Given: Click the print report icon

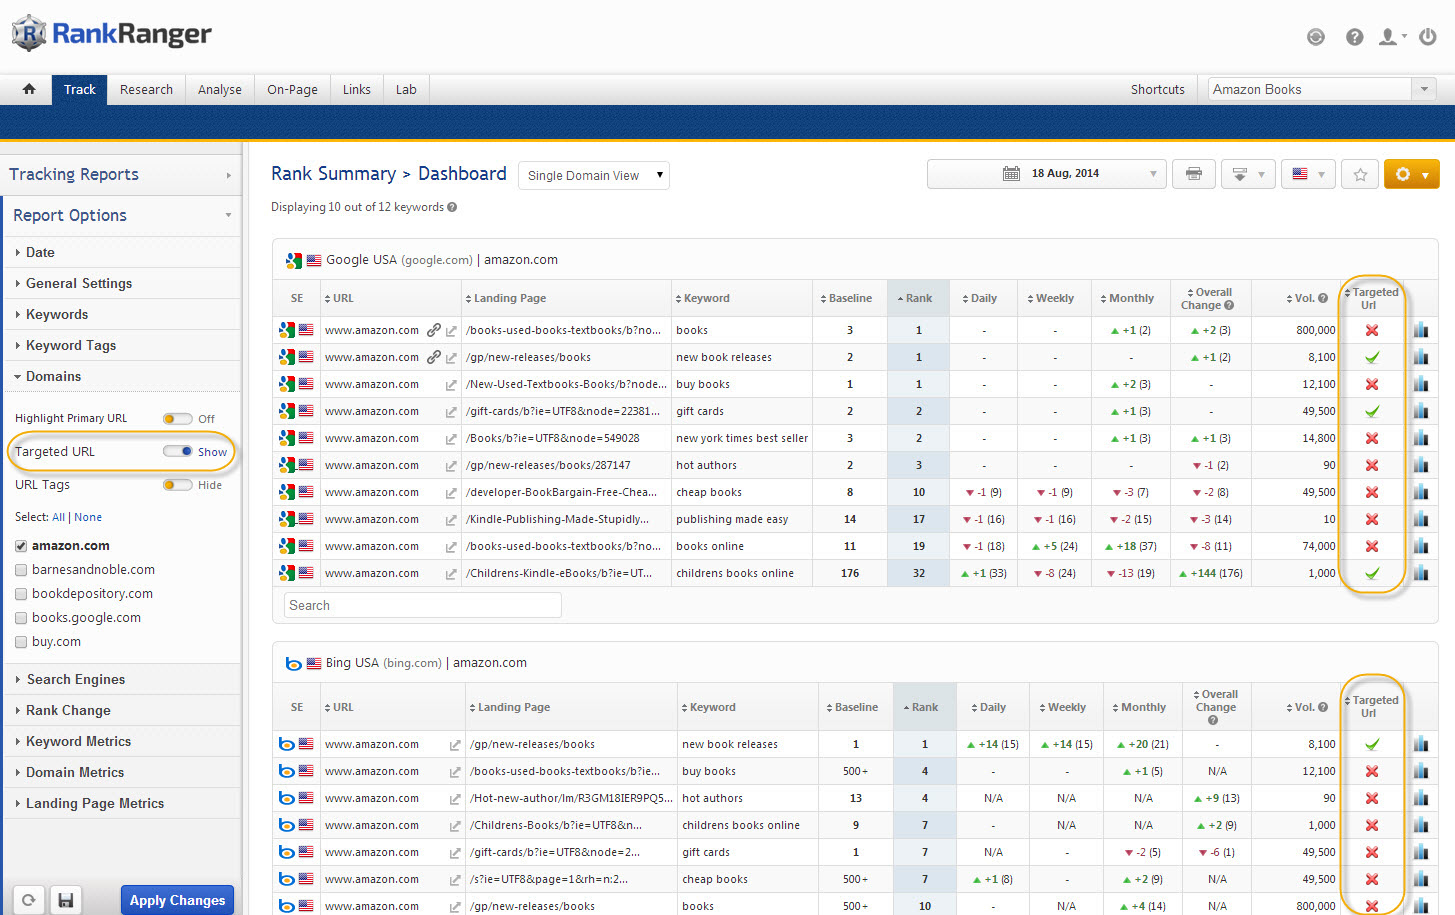Looking at the screenshot, I should [1194, 173].
